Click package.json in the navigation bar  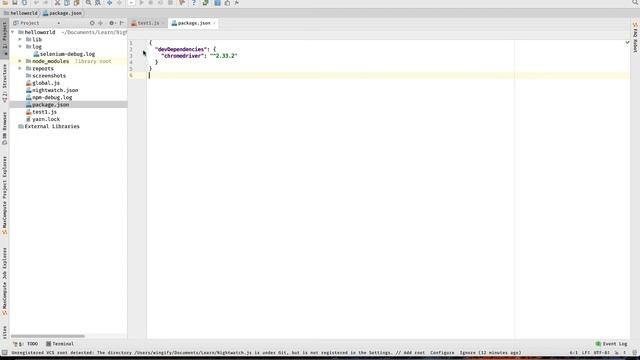point(62,13)
